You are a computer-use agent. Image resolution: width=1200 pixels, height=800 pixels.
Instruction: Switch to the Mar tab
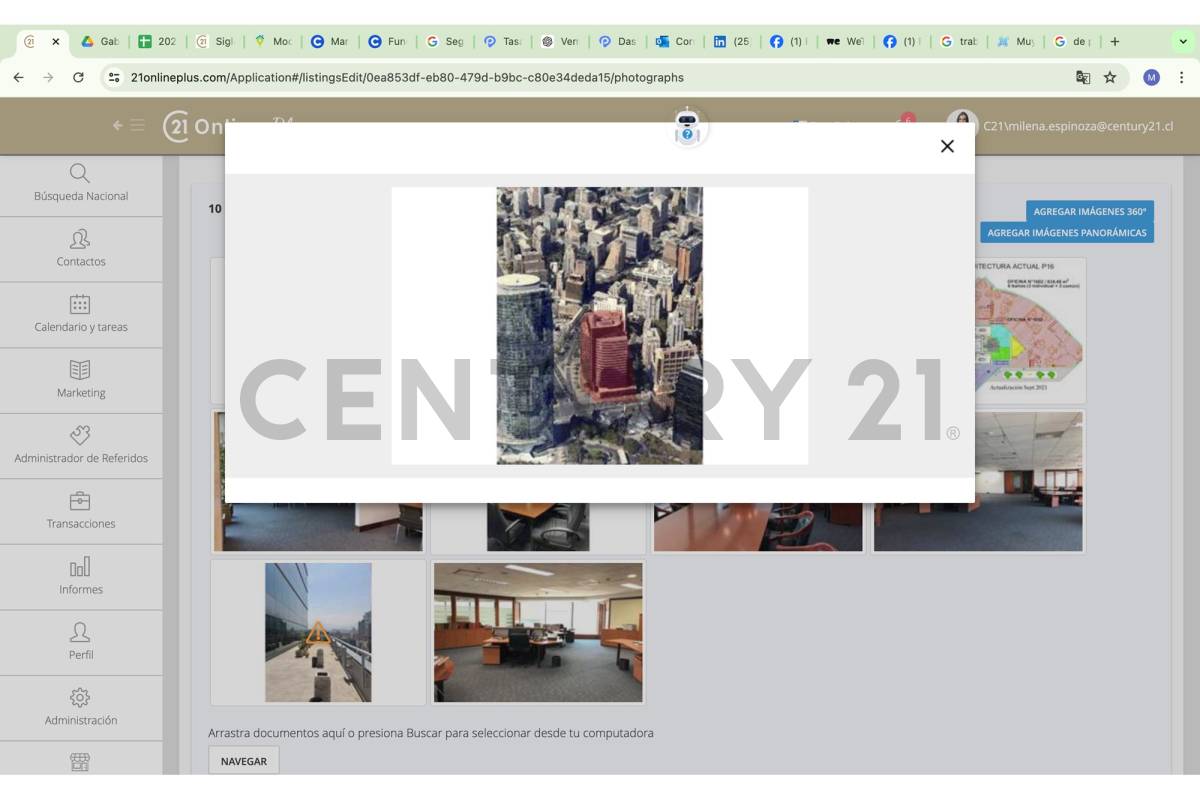[x=329, y=42]
